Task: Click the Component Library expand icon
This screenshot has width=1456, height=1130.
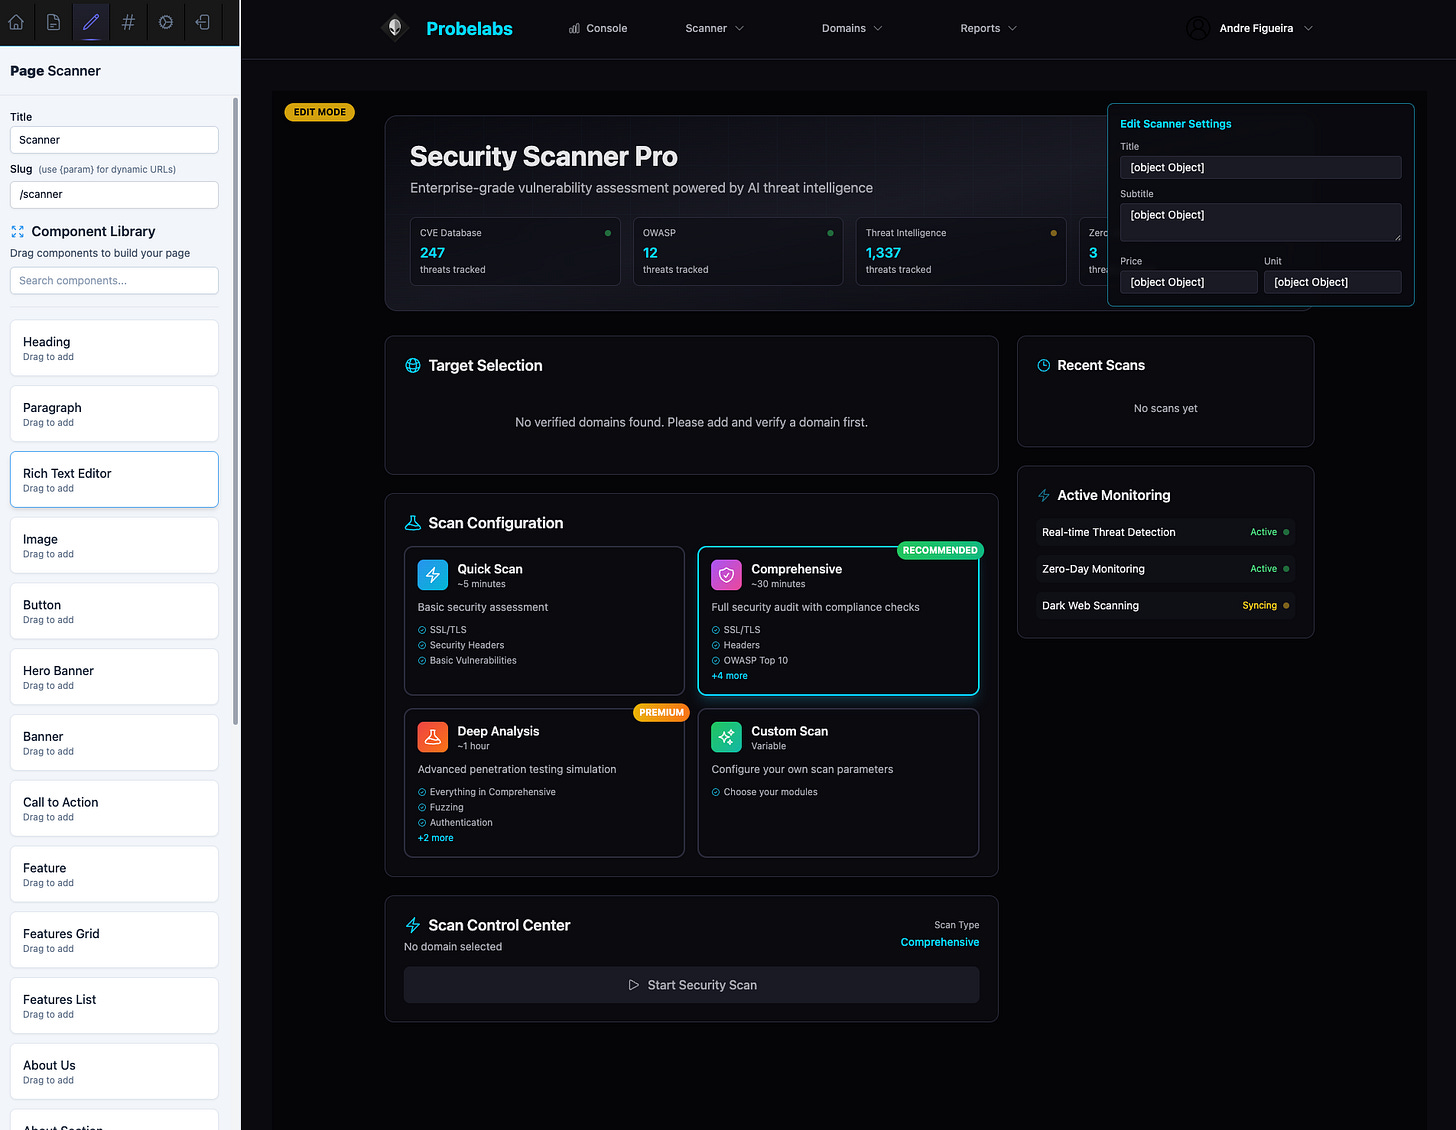Action: (x=17, y=231)
